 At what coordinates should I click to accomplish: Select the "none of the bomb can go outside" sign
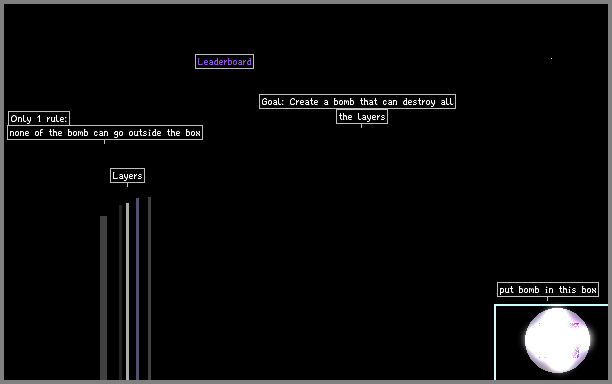tap(105, 133)
